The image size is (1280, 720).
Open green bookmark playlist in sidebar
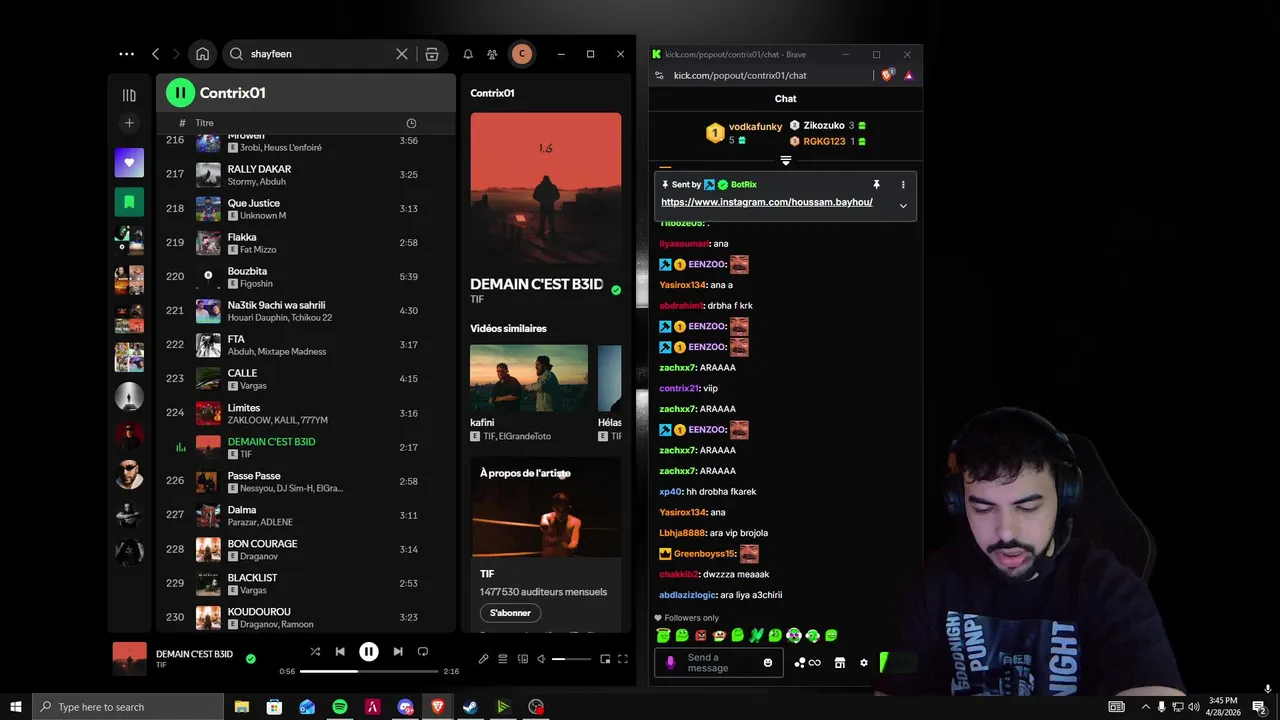pyautogui.click(x=129, y=202)
